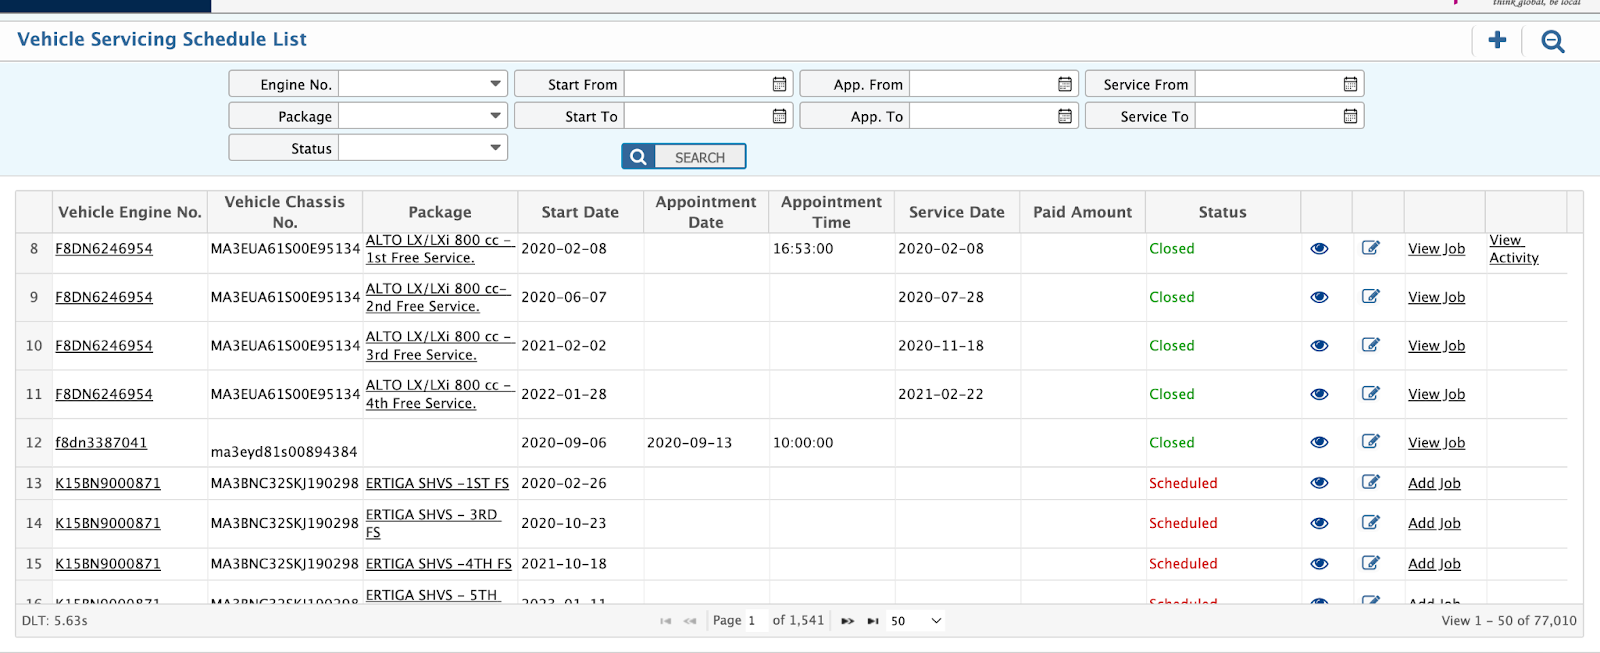The width and height of the screenshot is (1600, 653).
Task: Open View Job link for row 12
Action: pyautogui.click(x=1436, y=443)
